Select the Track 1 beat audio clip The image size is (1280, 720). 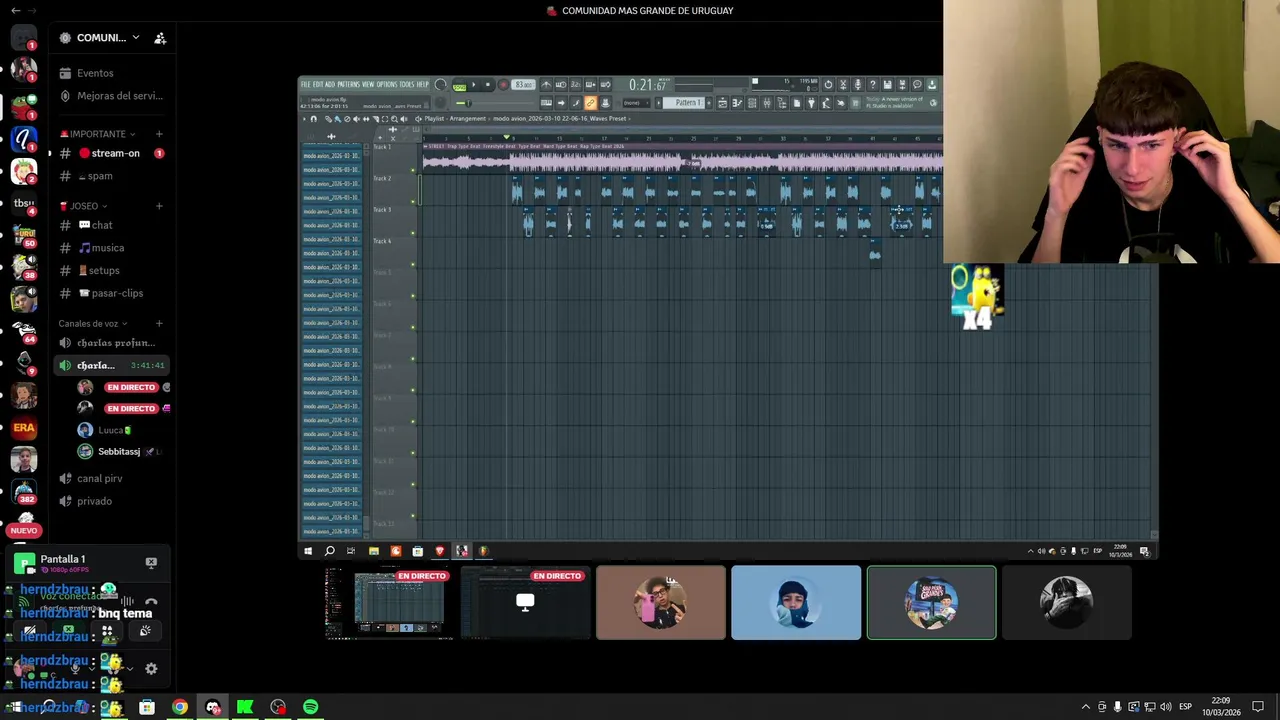click(x=682, y=160)
